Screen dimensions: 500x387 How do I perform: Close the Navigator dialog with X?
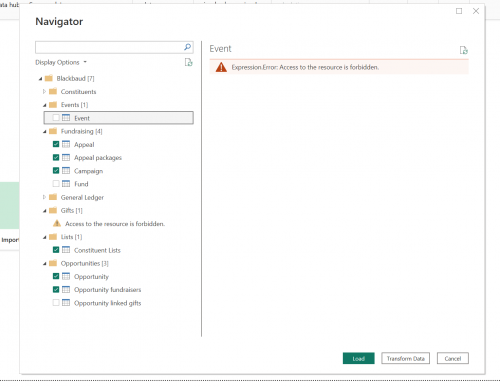coord(476,11)
